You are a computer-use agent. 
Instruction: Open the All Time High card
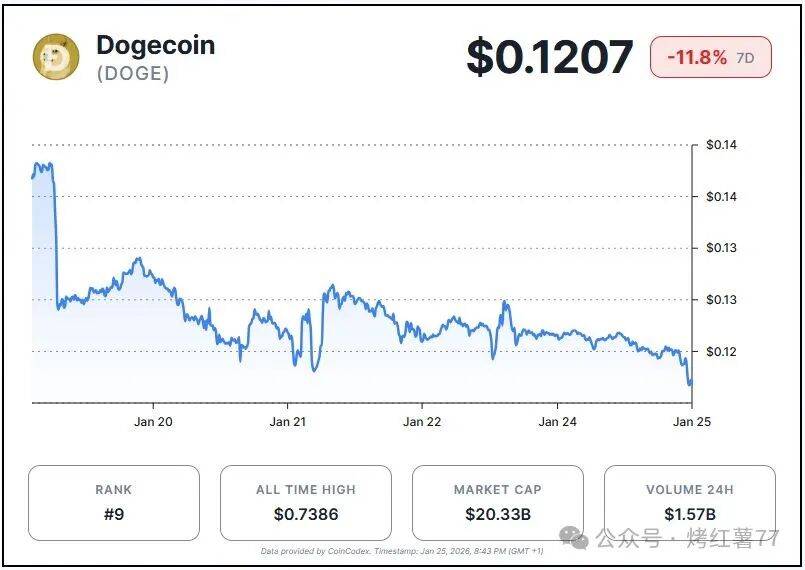(305, 503)
